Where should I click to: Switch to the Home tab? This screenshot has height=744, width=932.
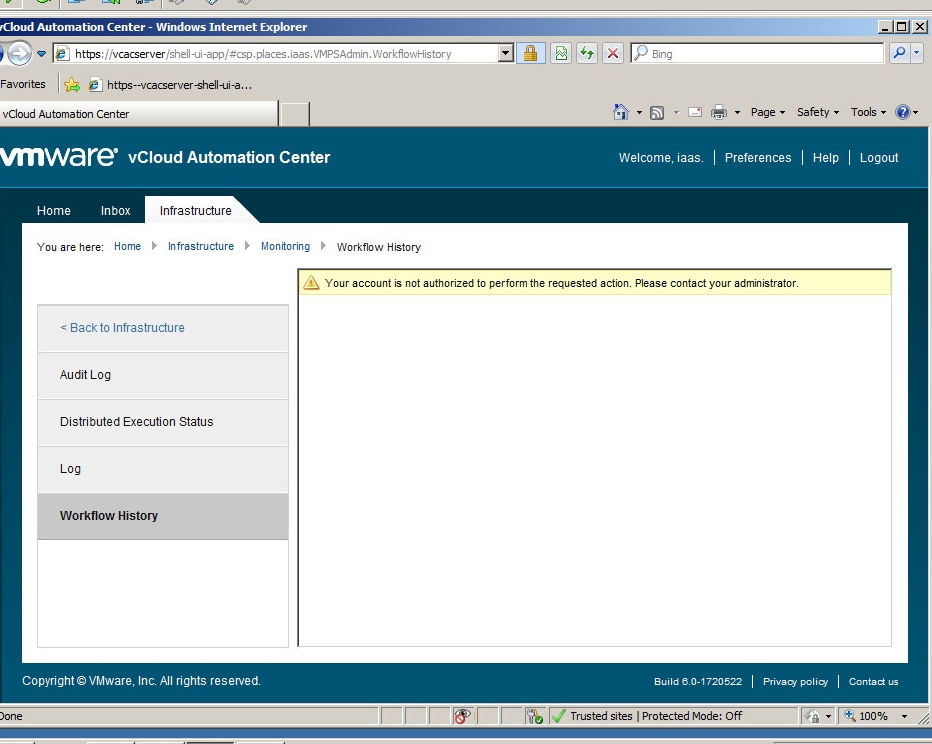[53, 210]
